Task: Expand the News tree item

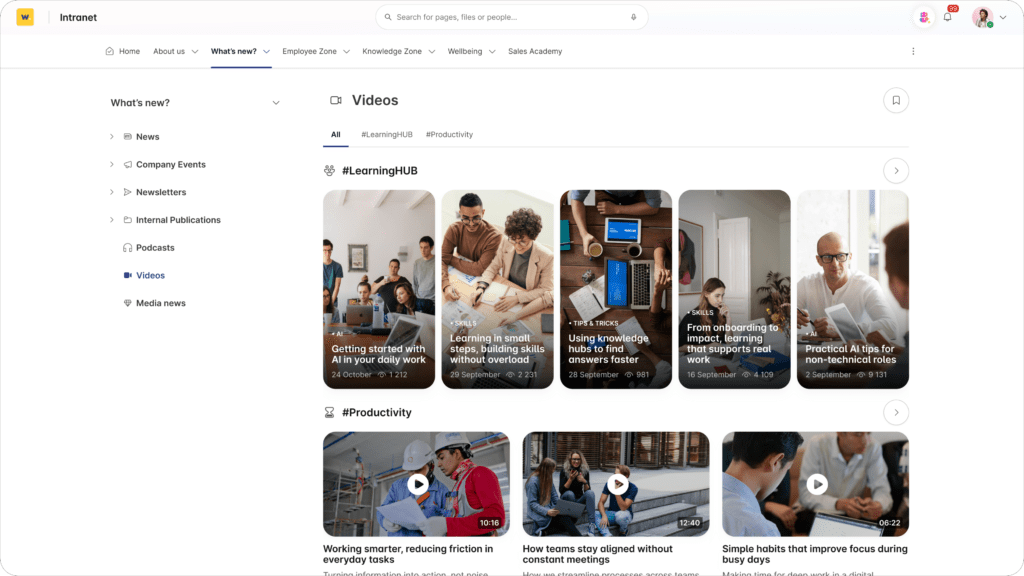Action: [112, 137]
